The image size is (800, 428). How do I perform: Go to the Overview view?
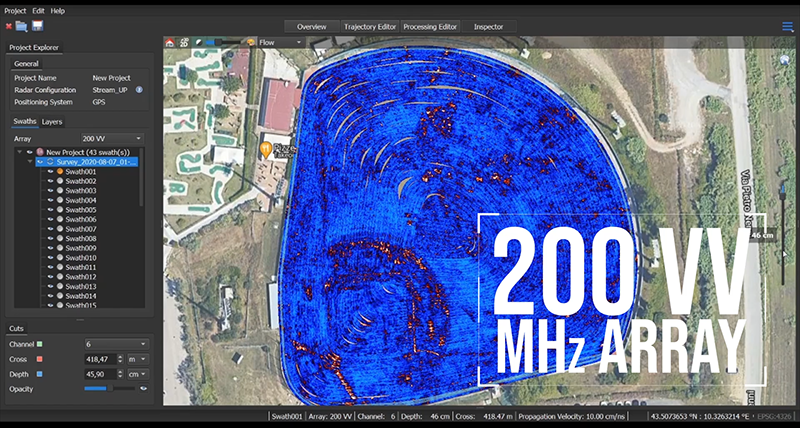tap(312, 27)
